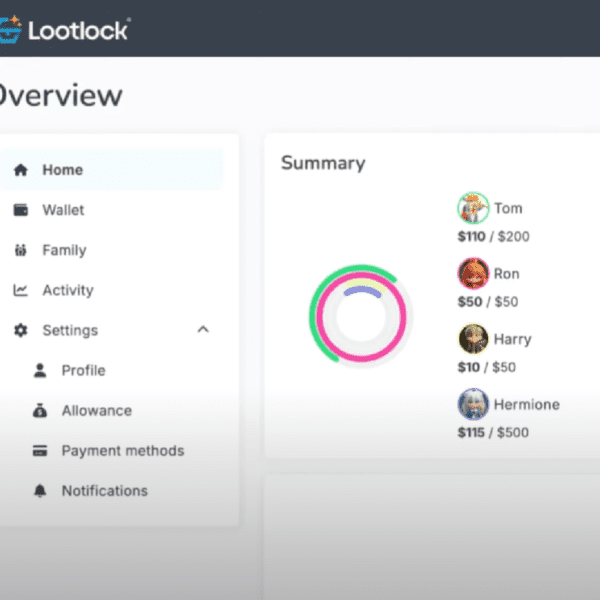600x600 pixels.
Task: Open the Payment methods settings link
Action: point(122,451)
